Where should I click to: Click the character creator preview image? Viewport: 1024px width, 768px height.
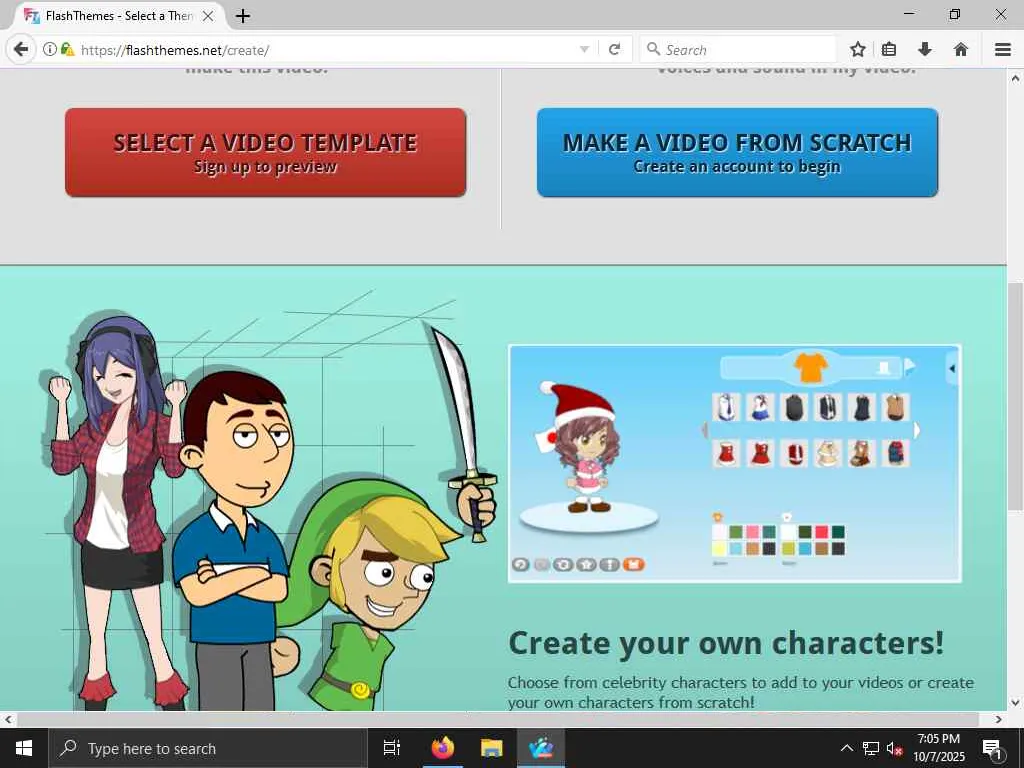point(735,463)
